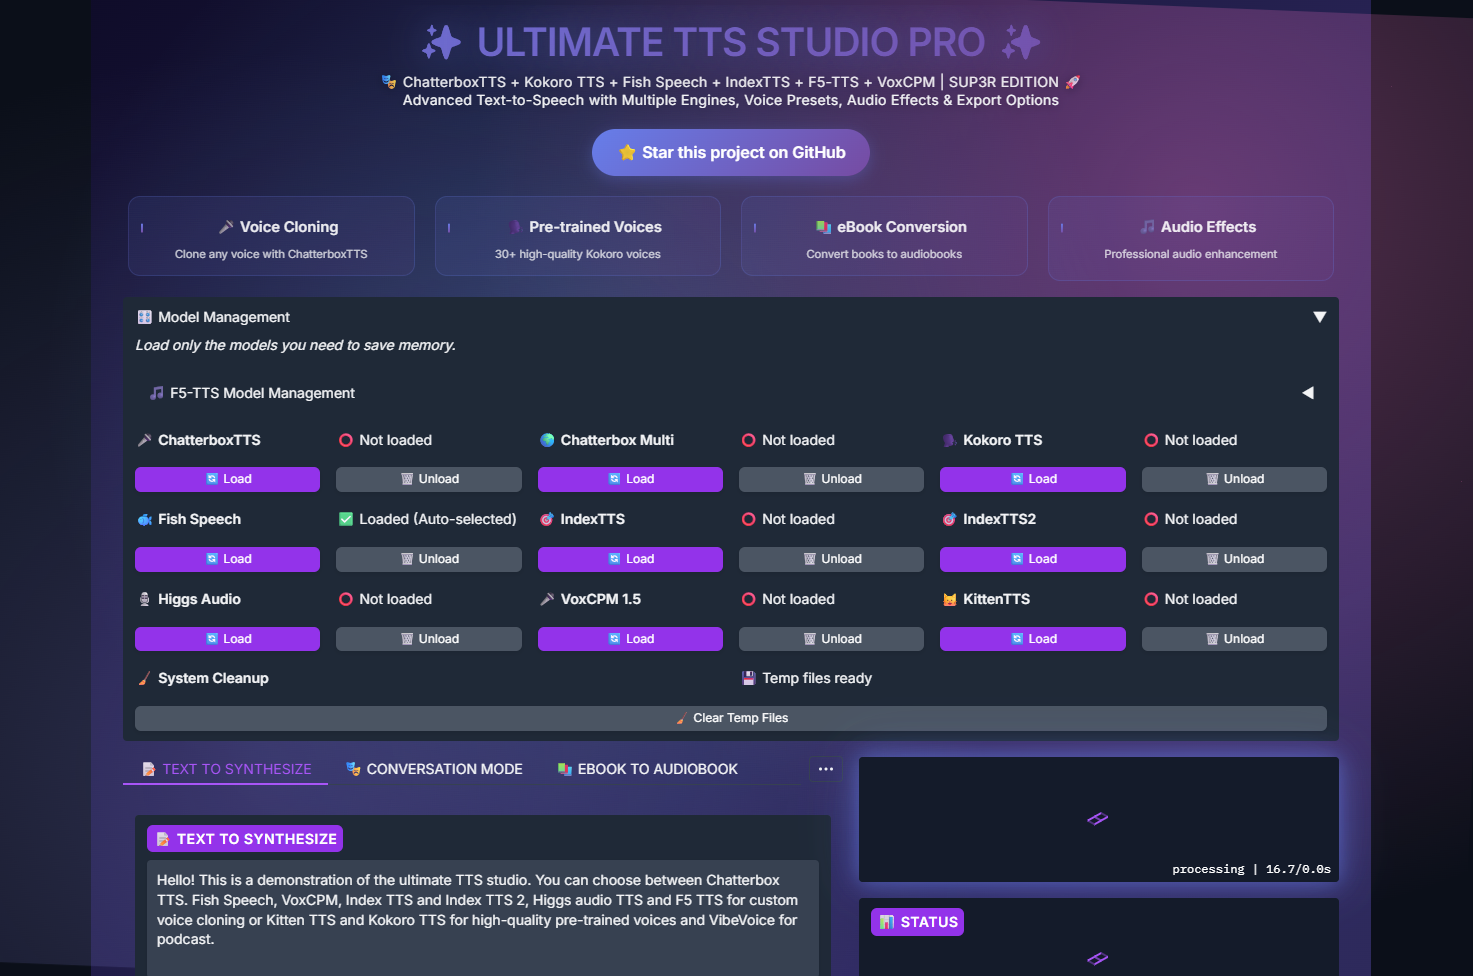Unload the KittenTTS model

[x=1234, y=639]
